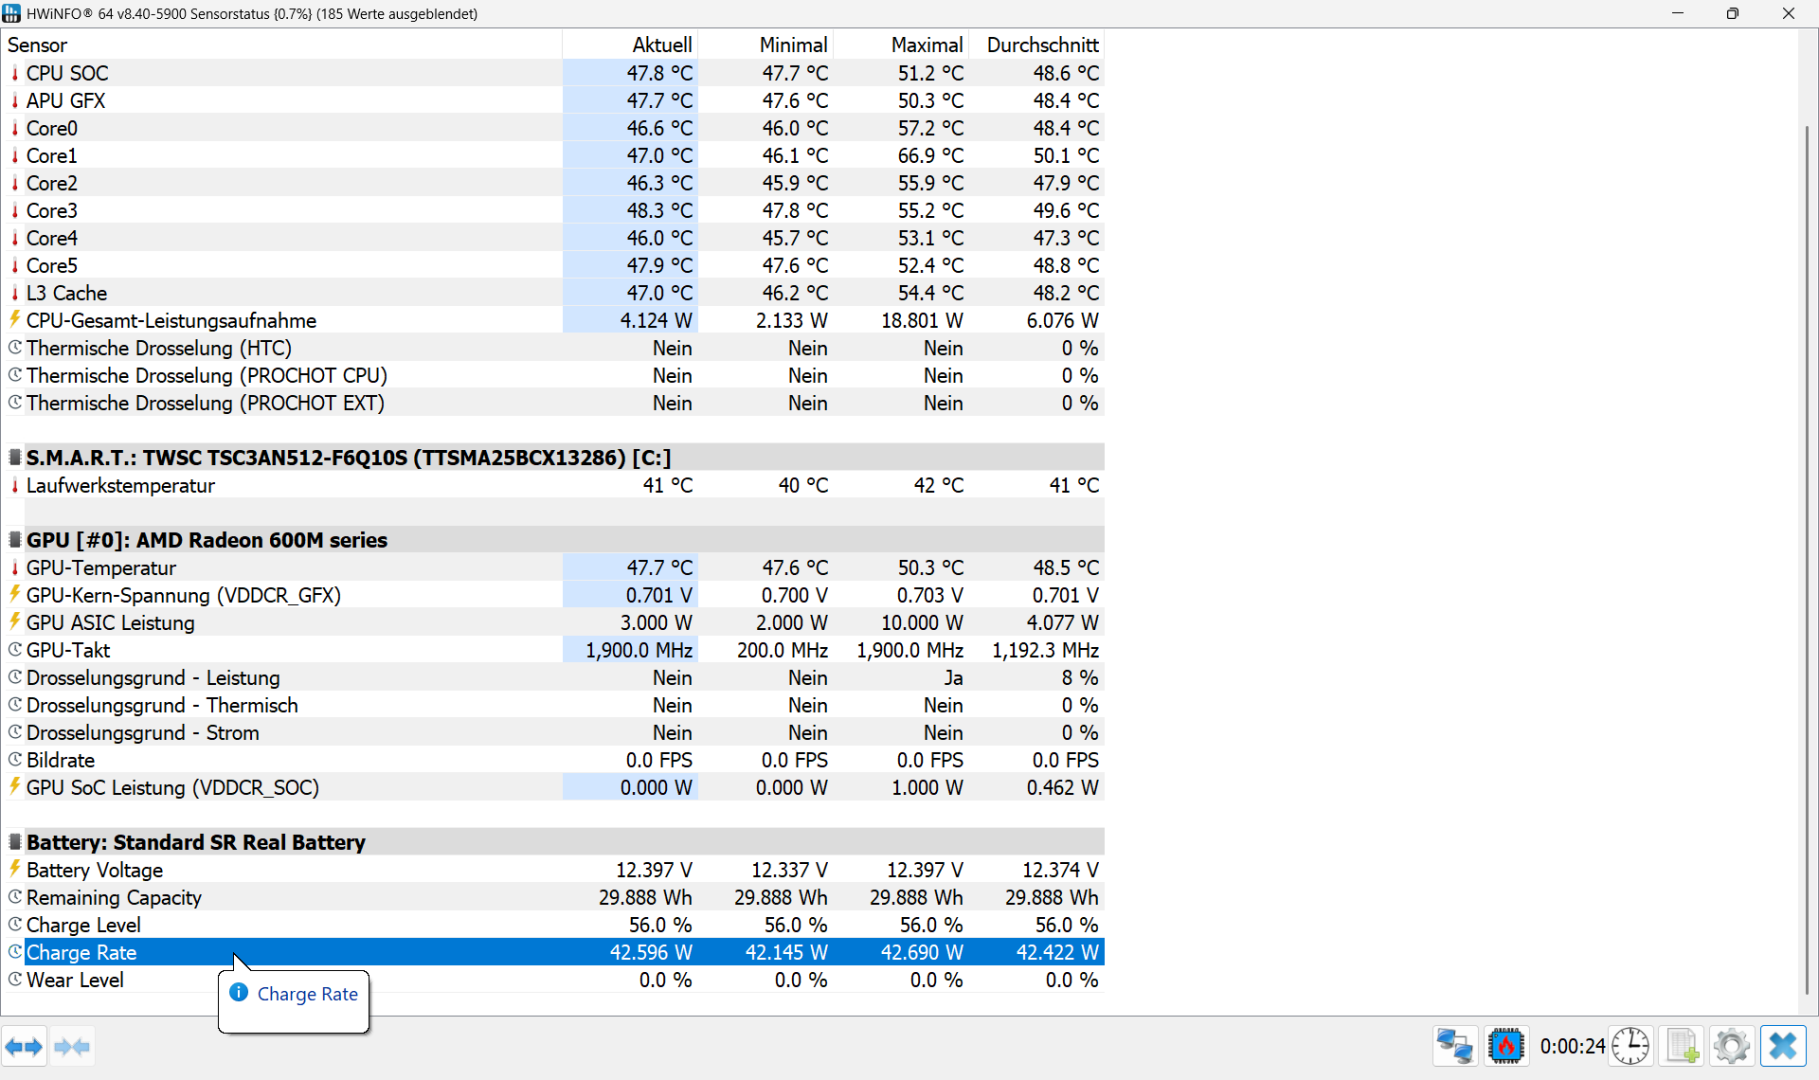The width and height of the screenshot is (1819, 1080).
Task: Reset timer with the clock icon
Action: [1630, 1047]
